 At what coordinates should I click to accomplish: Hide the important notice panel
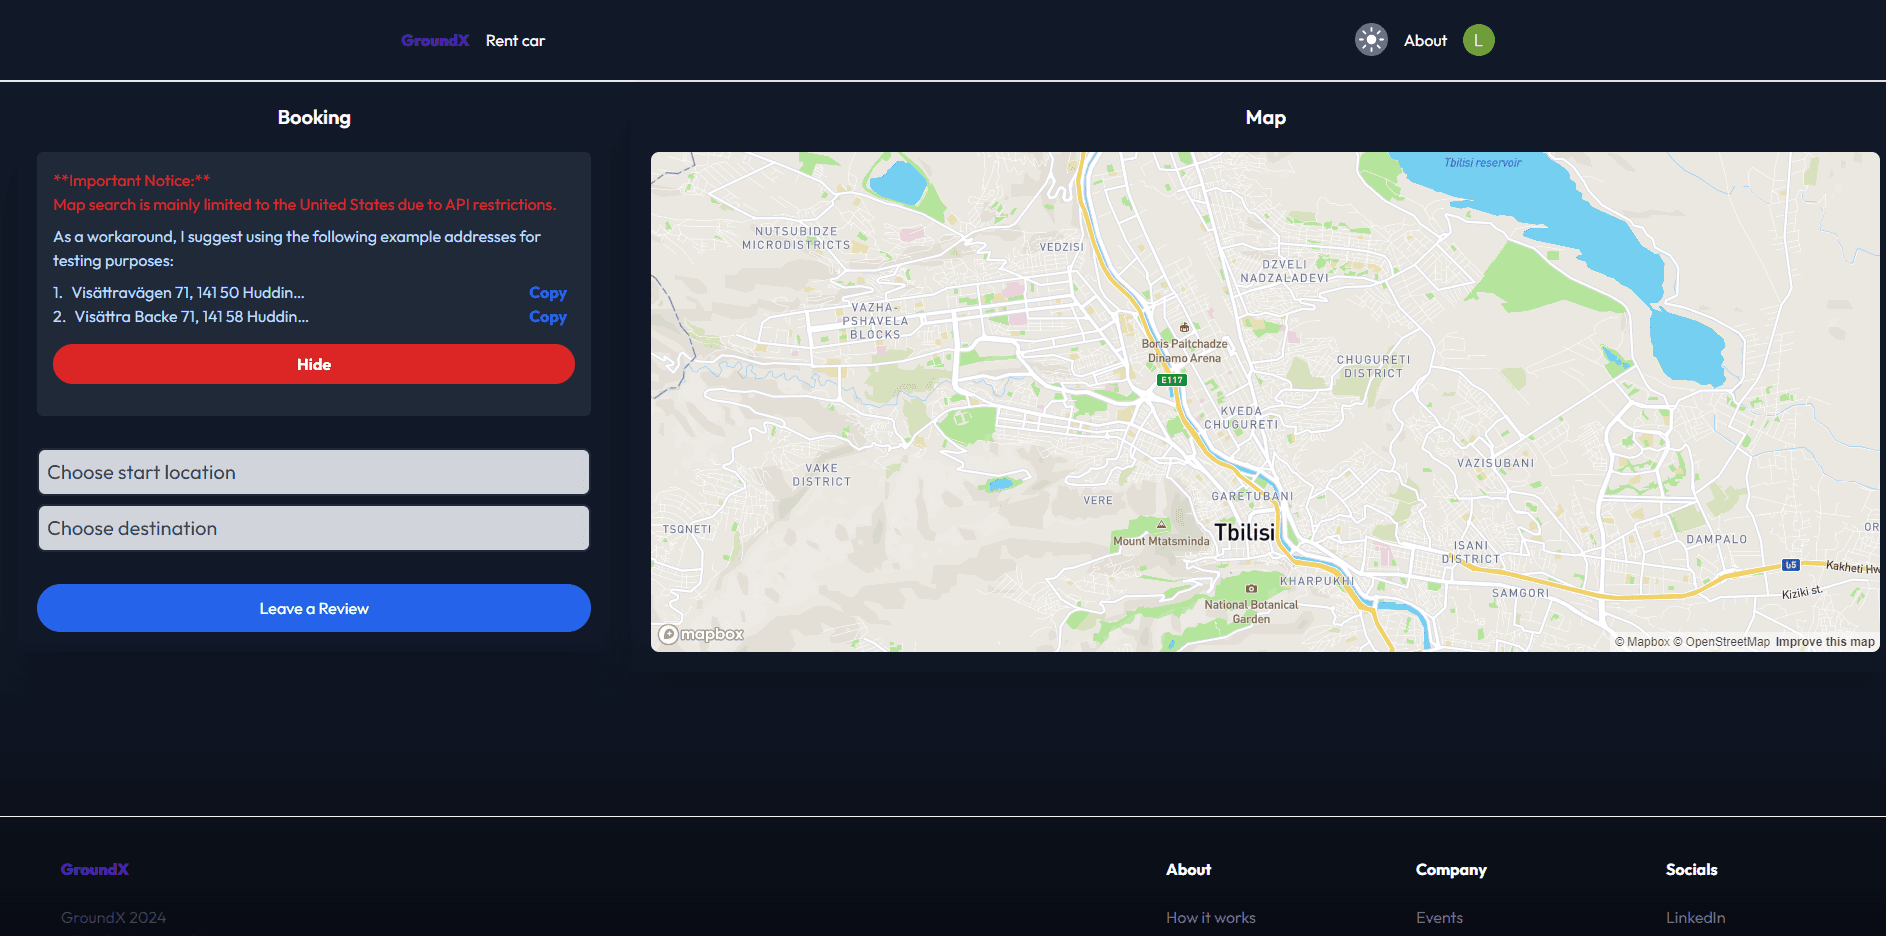pos(314,364)
